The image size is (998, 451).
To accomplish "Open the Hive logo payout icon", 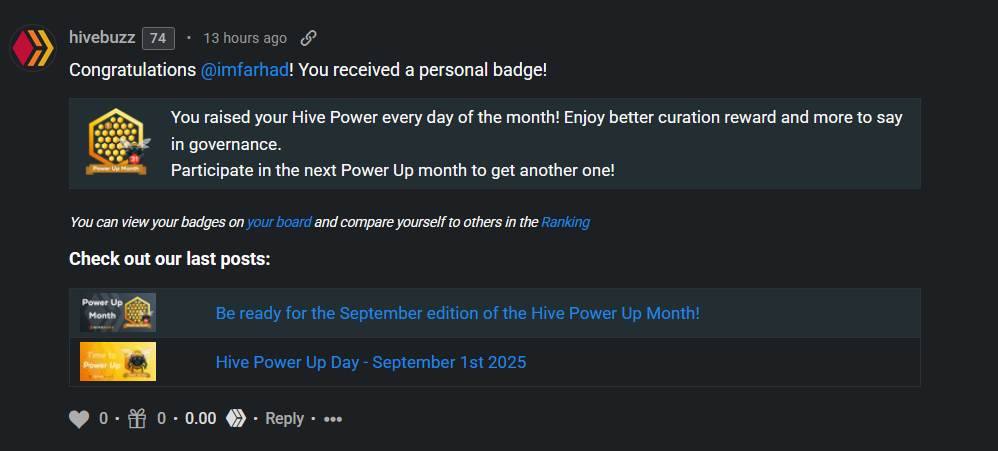I will point(235,419).
